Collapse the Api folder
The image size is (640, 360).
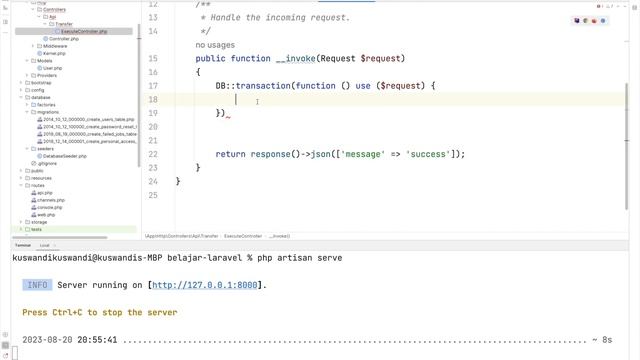pyautogui.click(x=39, y=17)
